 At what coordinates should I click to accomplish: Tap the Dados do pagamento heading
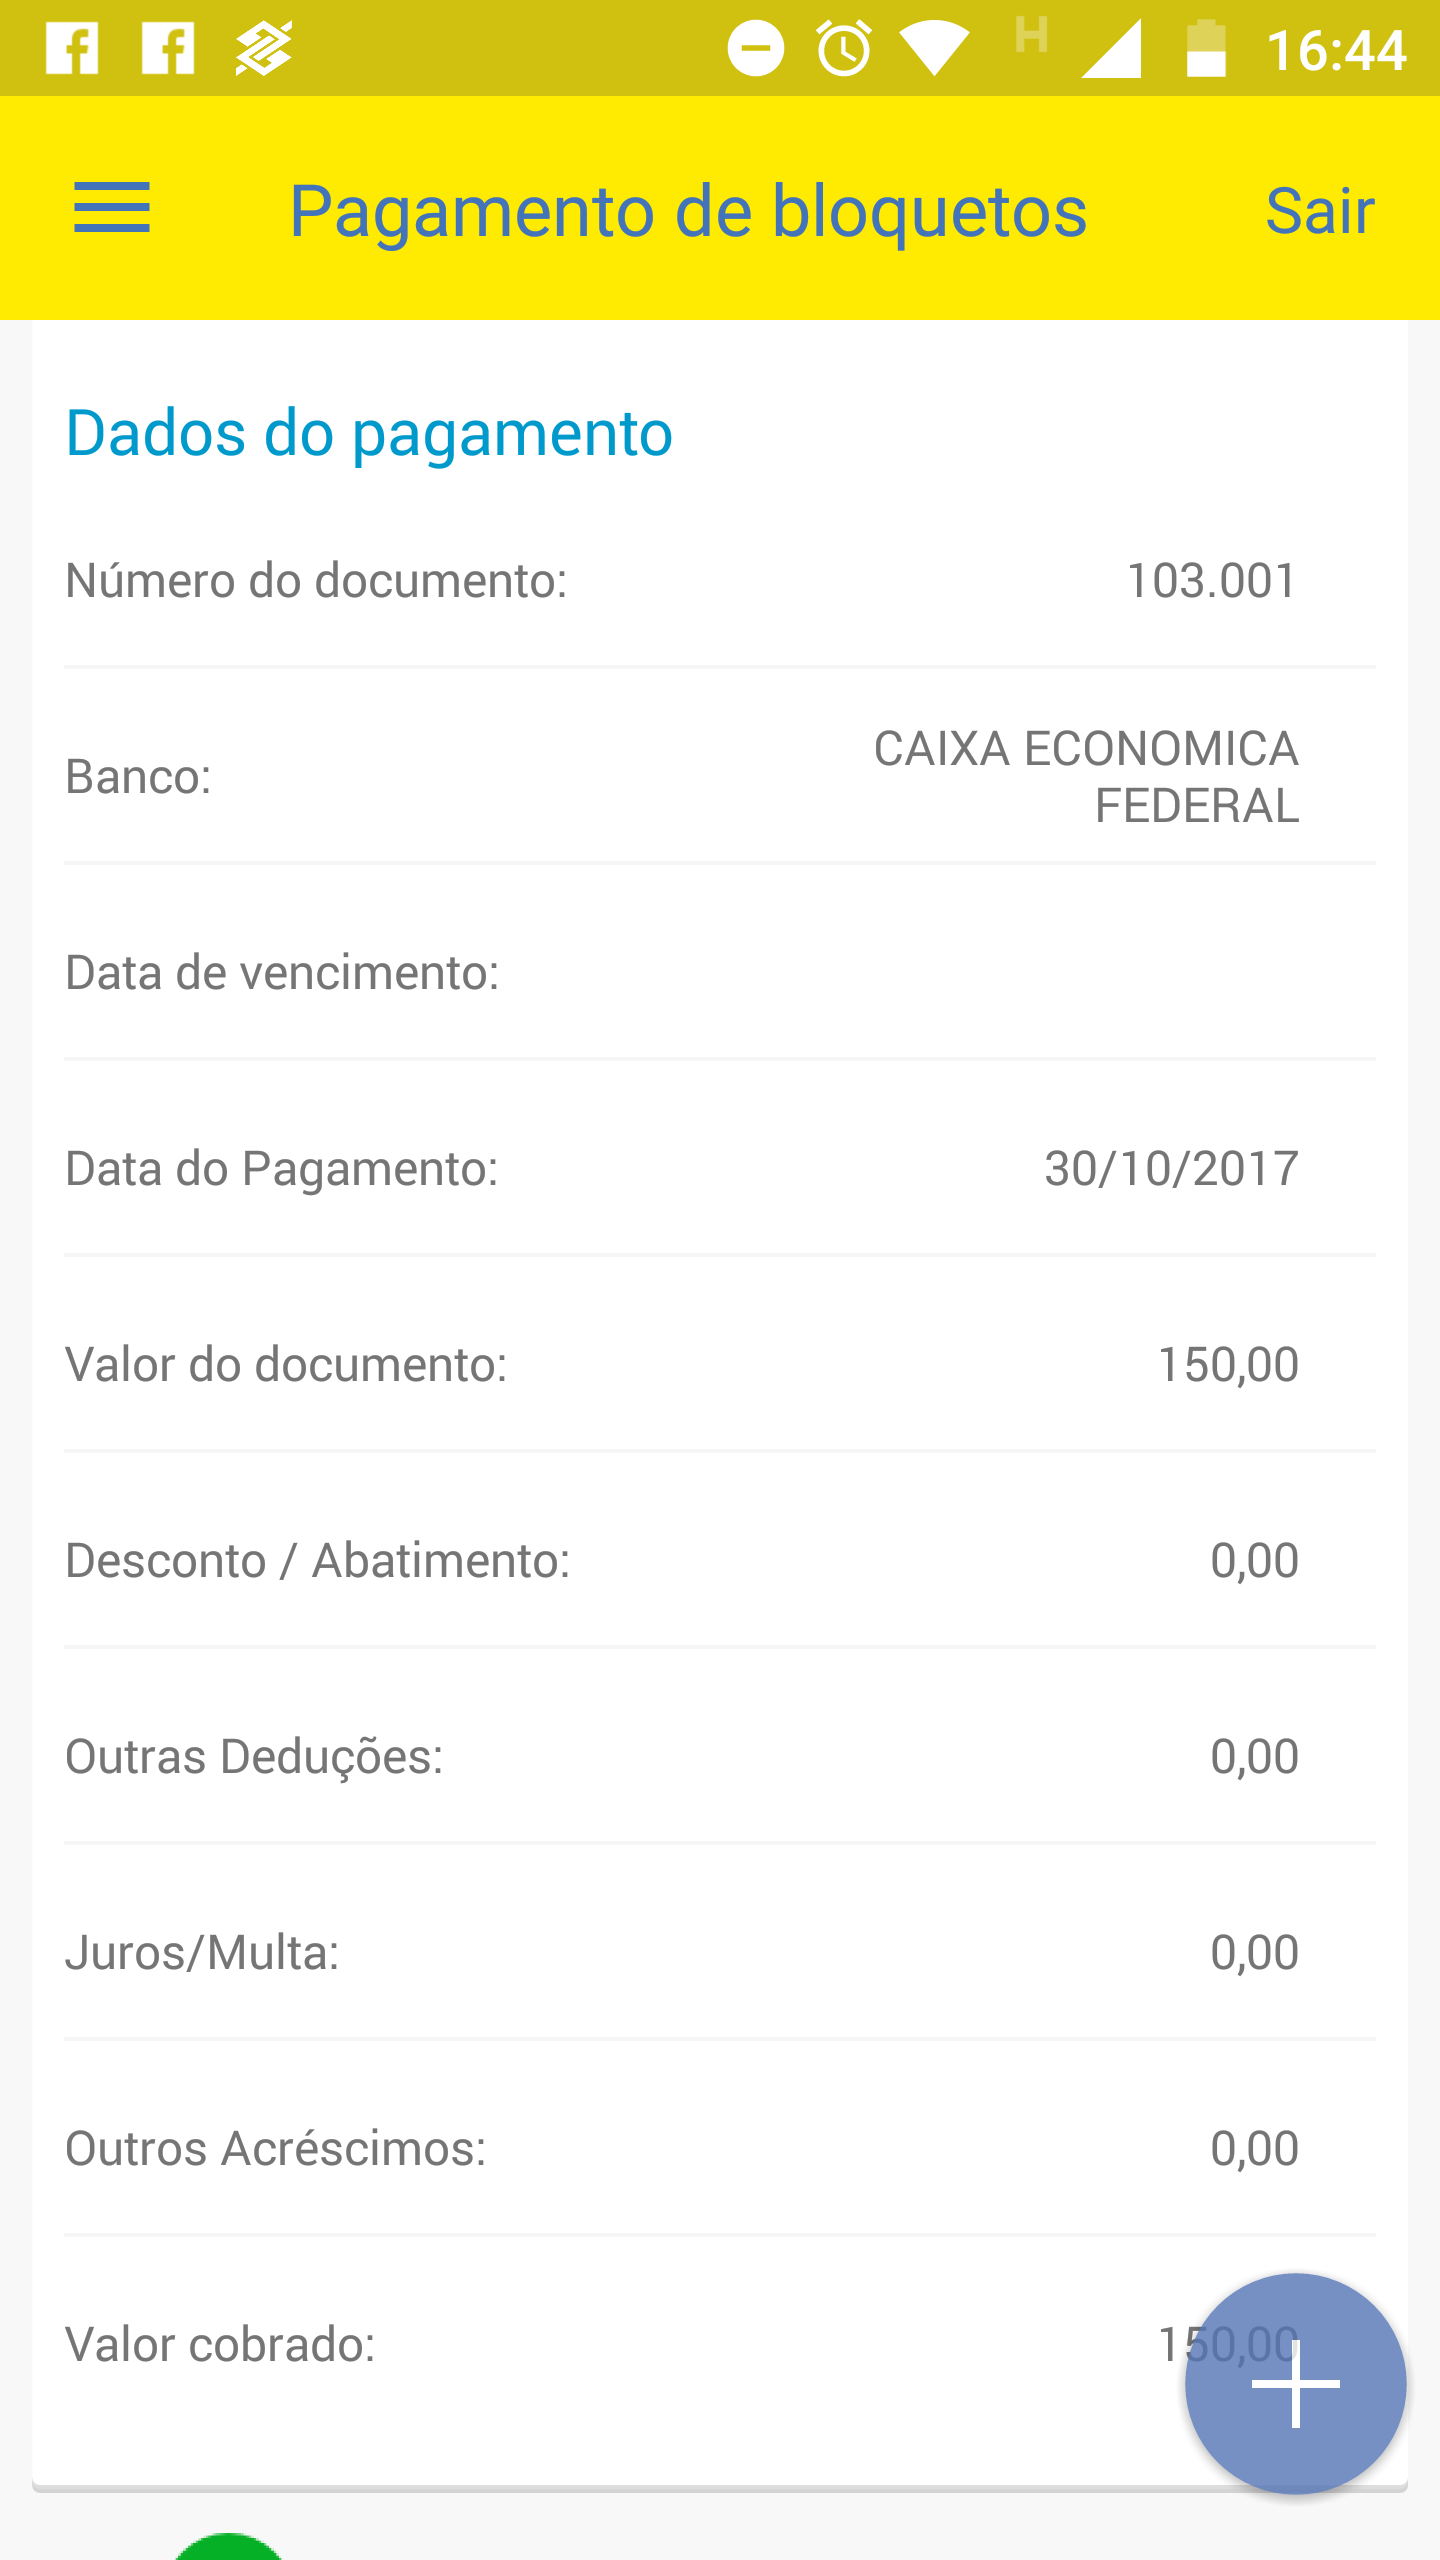[369, 433]
